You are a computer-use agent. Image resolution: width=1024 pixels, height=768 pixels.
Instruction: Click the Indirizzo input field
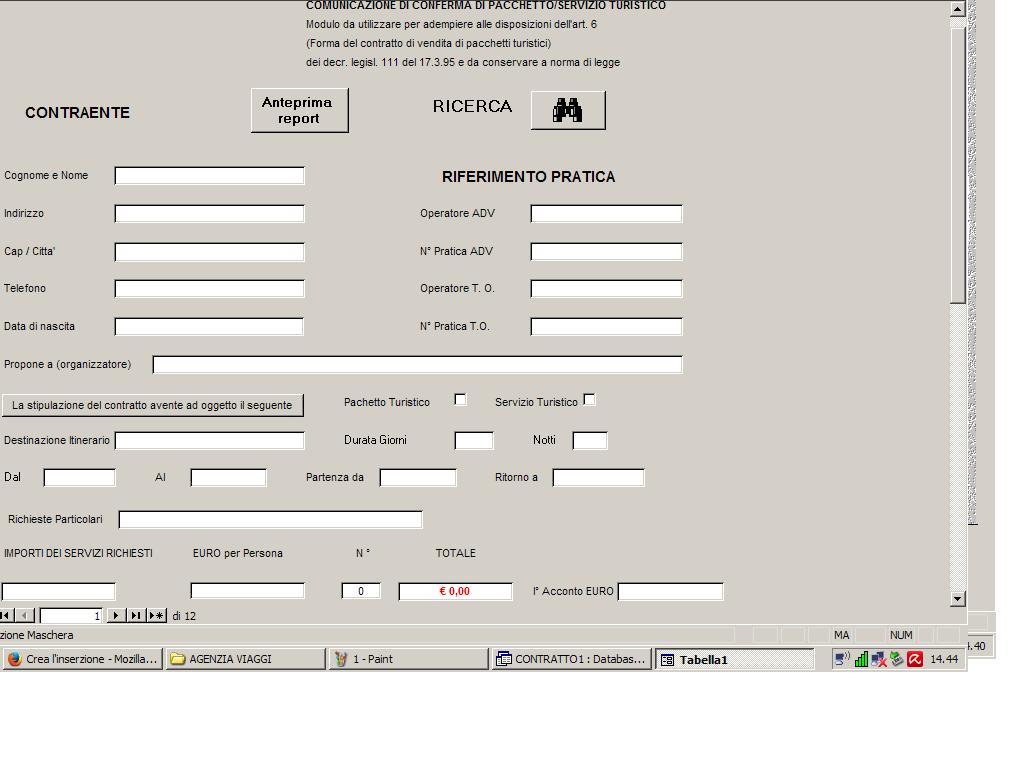coord(210,214)
